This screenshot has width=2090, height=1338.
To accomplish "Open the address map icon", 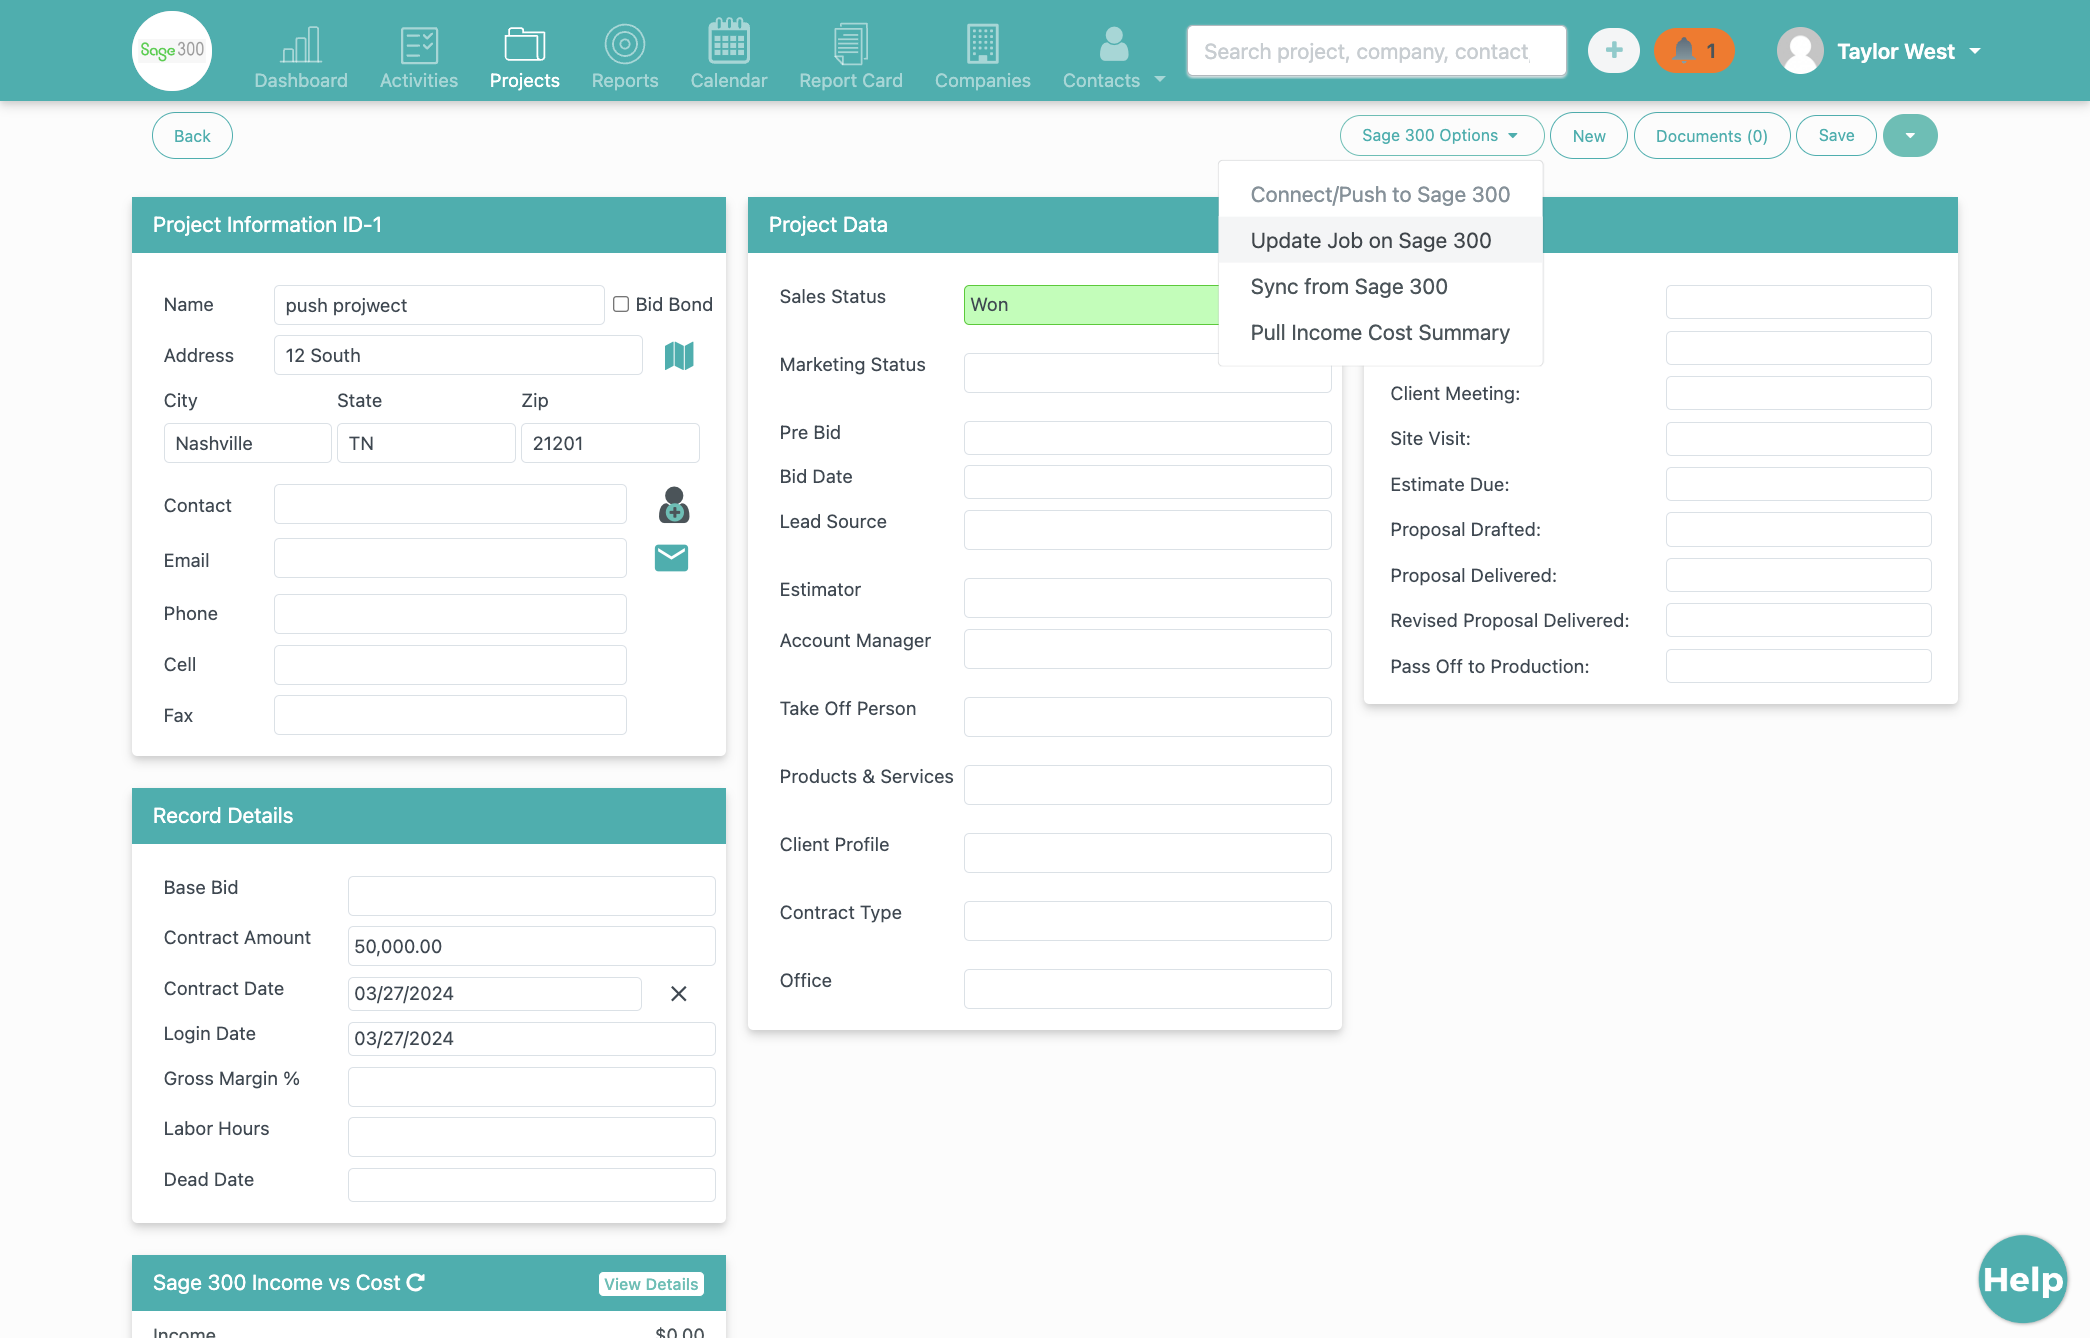I will pyautogui.click(x=679, y=355).
